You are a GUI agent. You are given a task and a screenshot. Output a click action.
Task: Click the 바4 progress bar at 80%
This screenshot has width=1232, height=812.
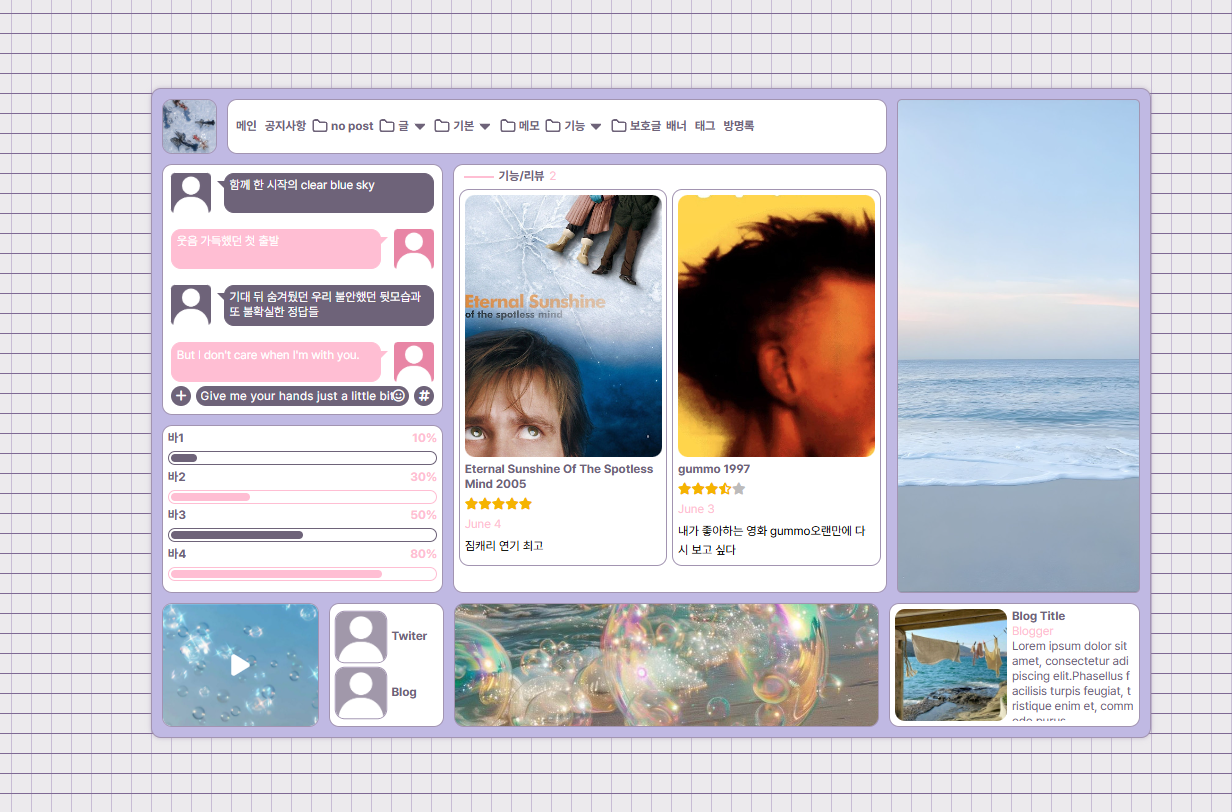click(303, 574)
